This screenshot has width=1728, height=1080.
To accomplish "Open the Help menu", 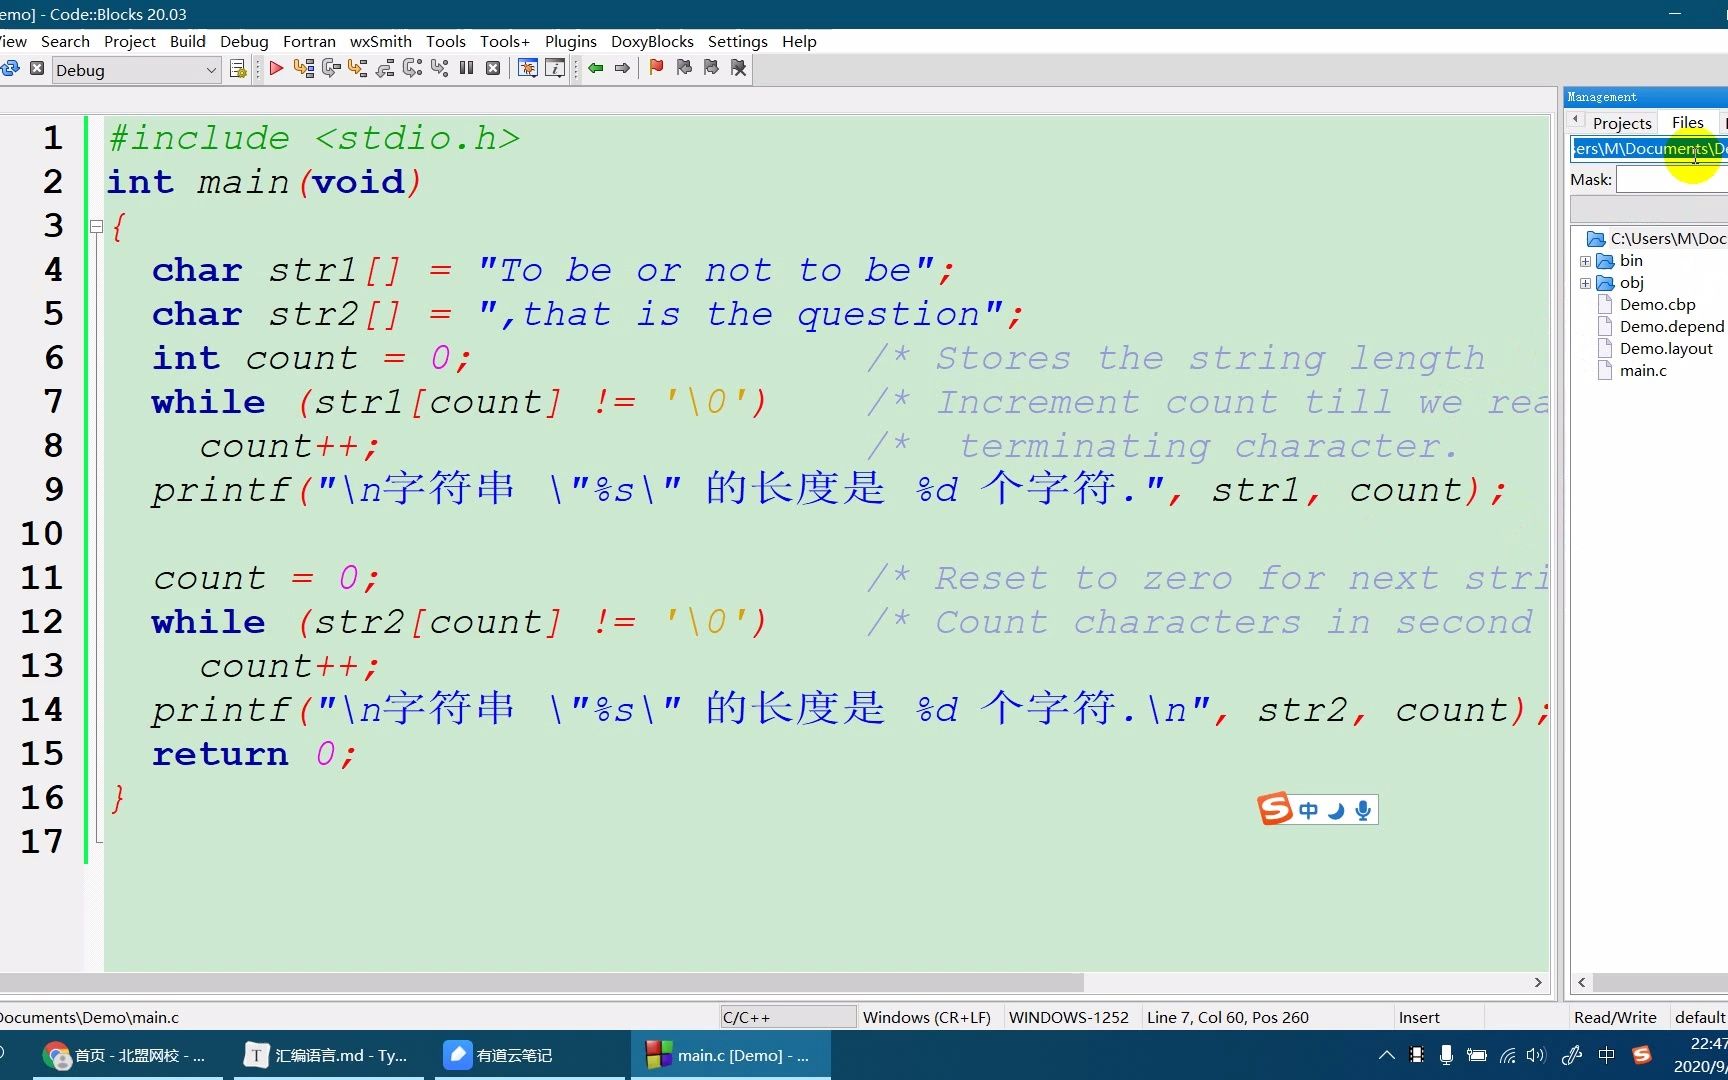I will (799, 41).
